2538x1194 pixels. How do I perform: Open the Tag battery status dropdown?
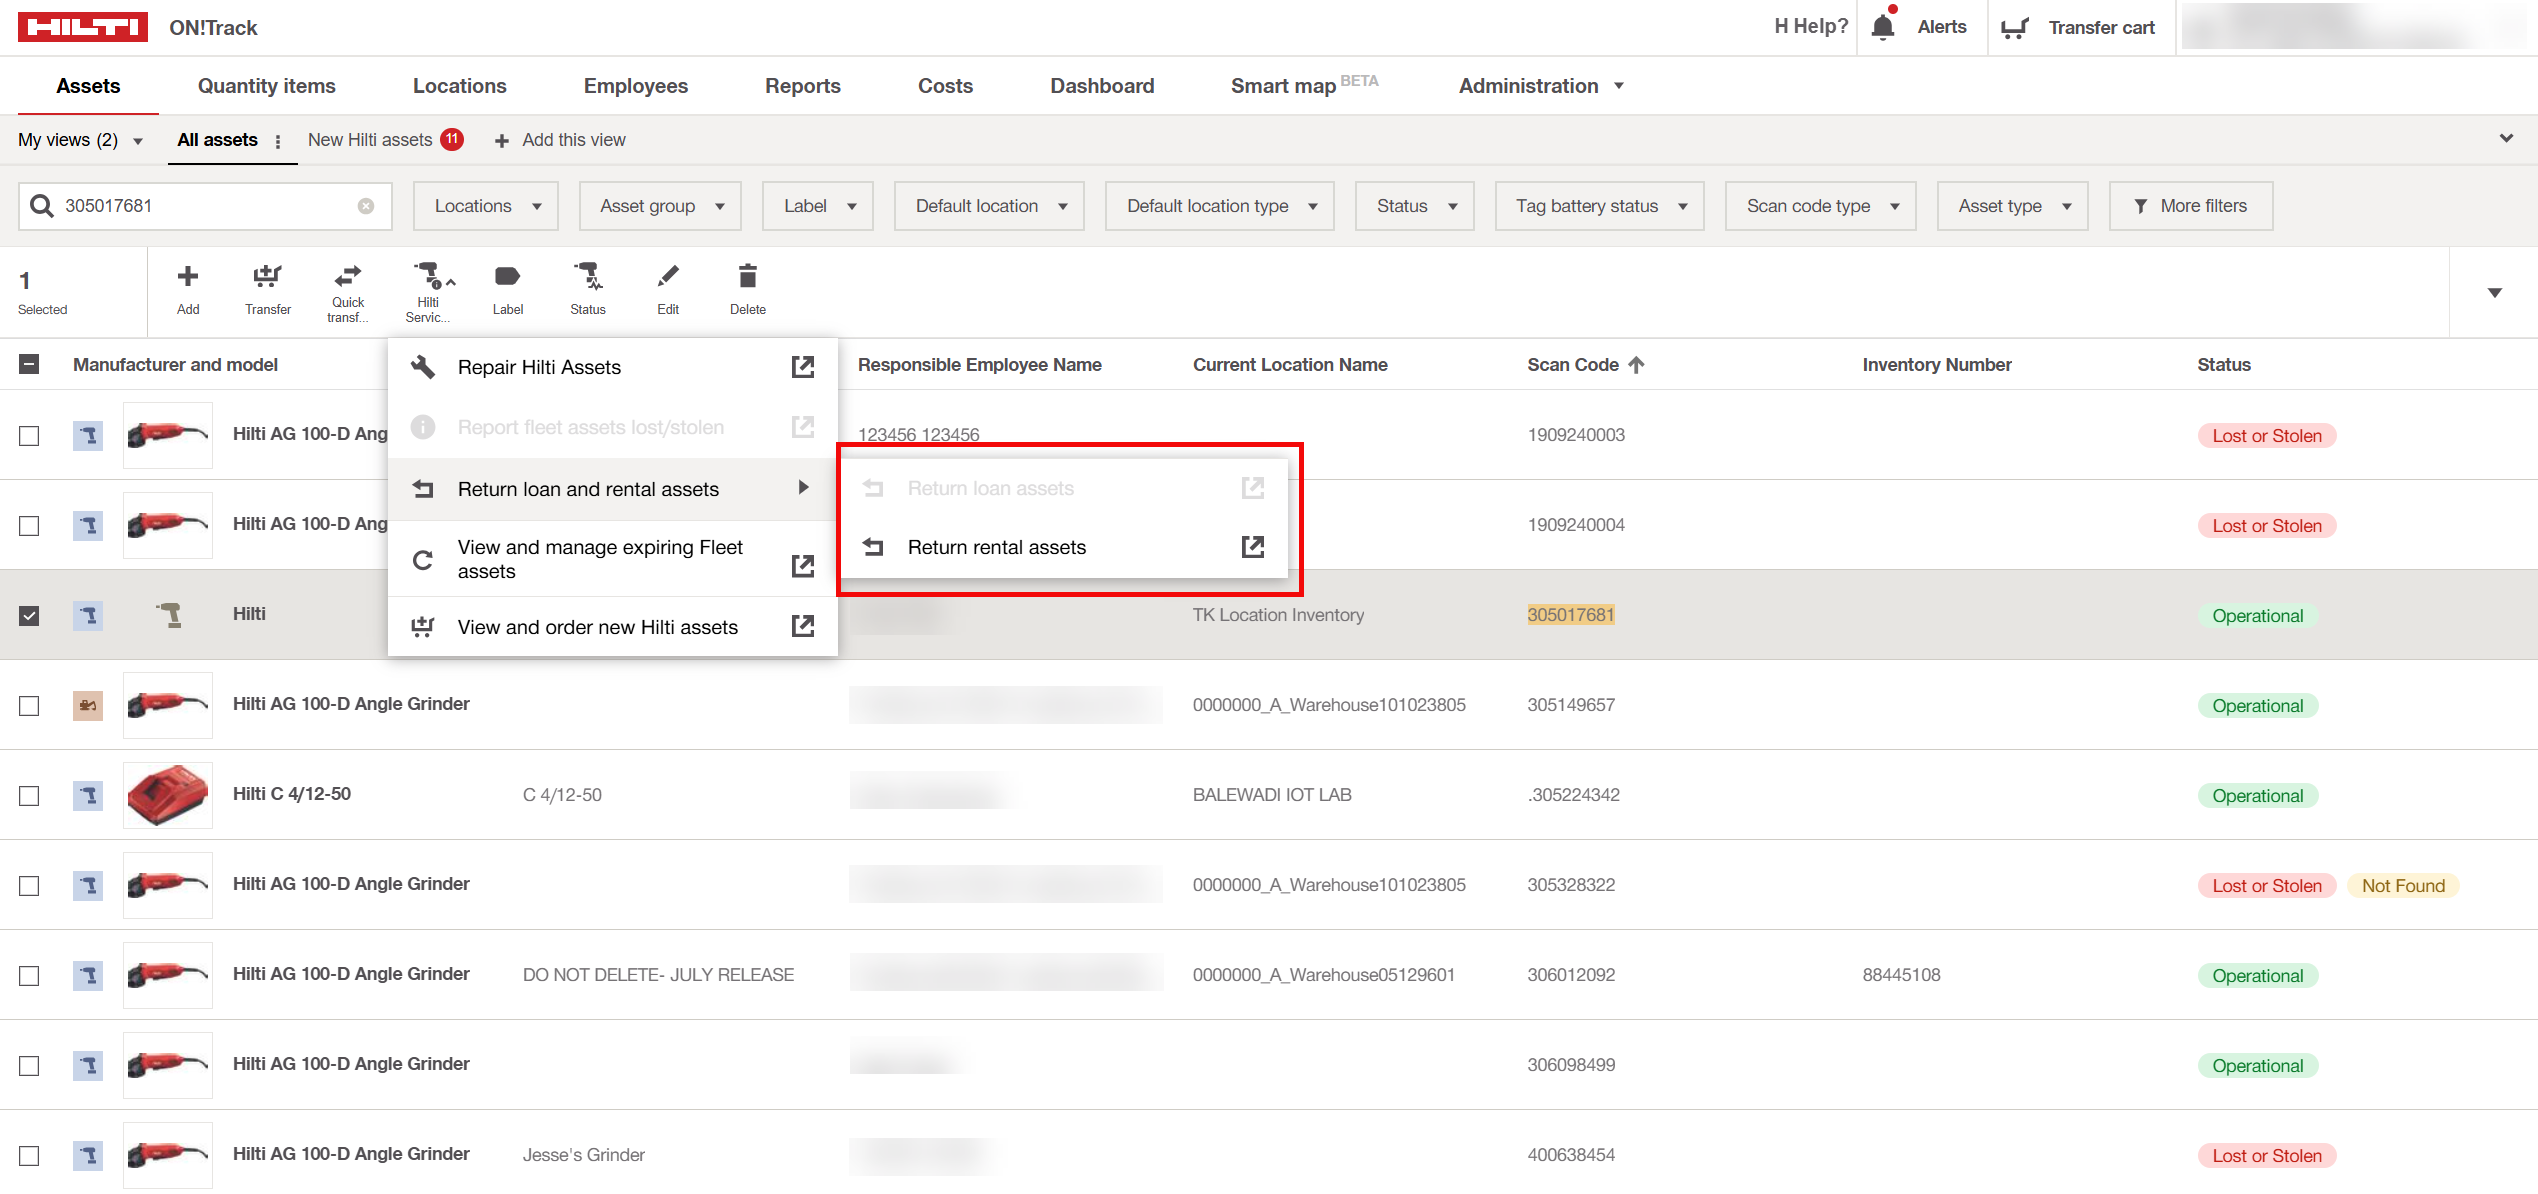click(1600, 206)
